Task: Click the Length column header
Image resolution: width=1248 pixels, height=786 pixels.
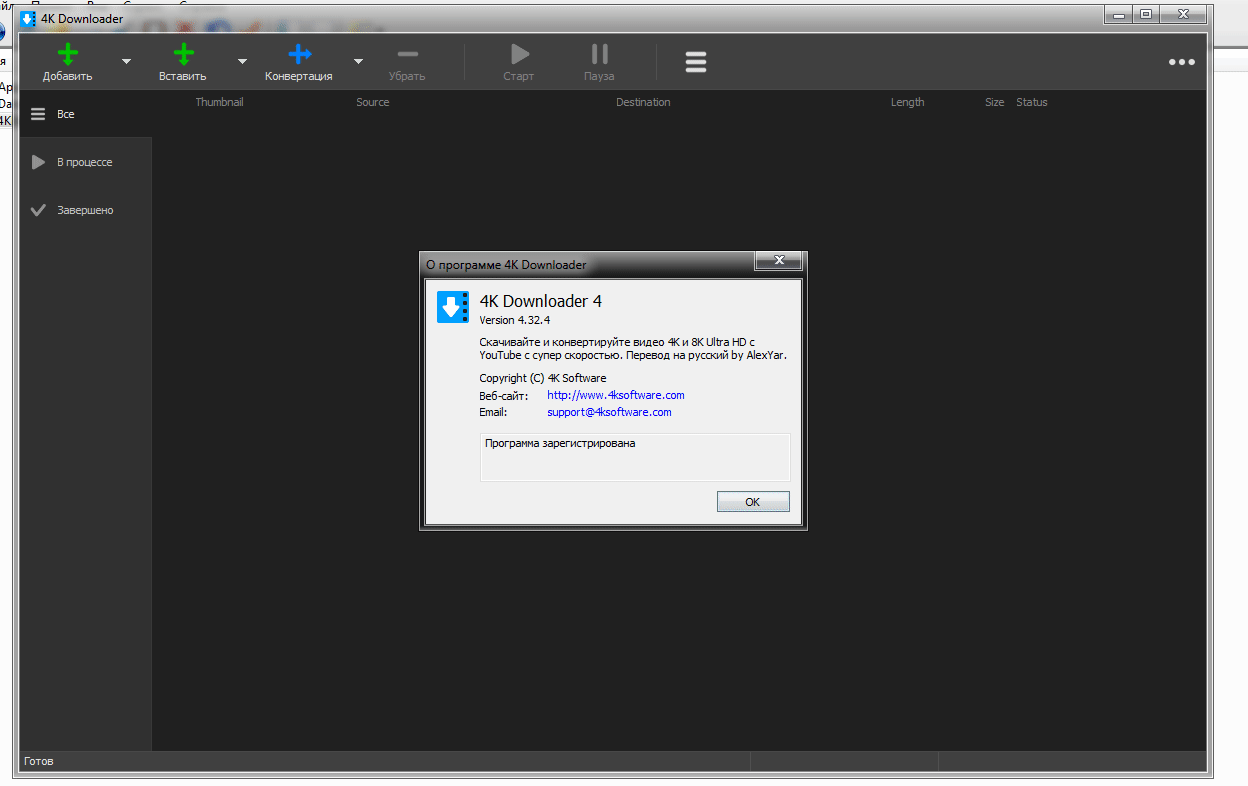Action: [x=908, y=102]
